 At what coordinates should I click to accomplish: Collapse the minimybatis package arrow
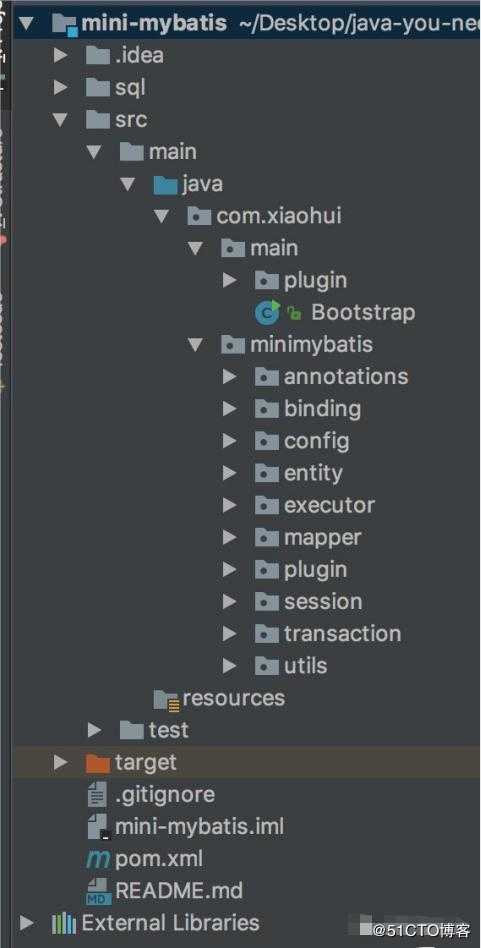[195, 345]
